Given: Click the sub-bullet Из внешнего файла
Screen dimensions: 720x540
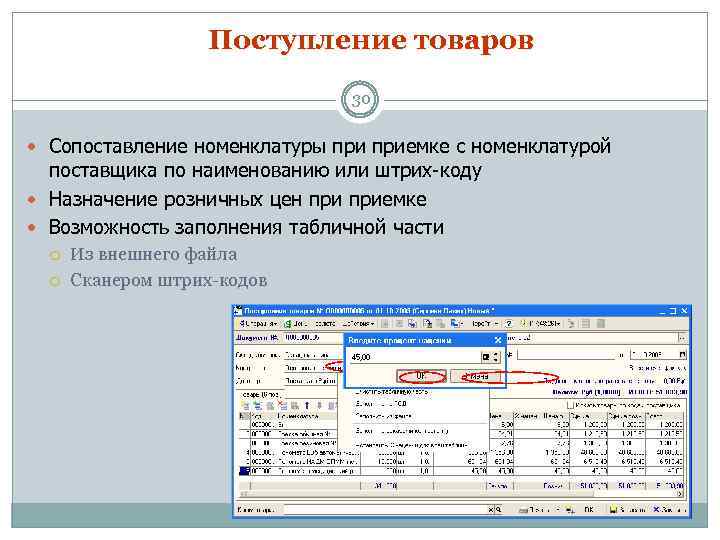Looking at the screenshot, I should (x=153, y=254).
